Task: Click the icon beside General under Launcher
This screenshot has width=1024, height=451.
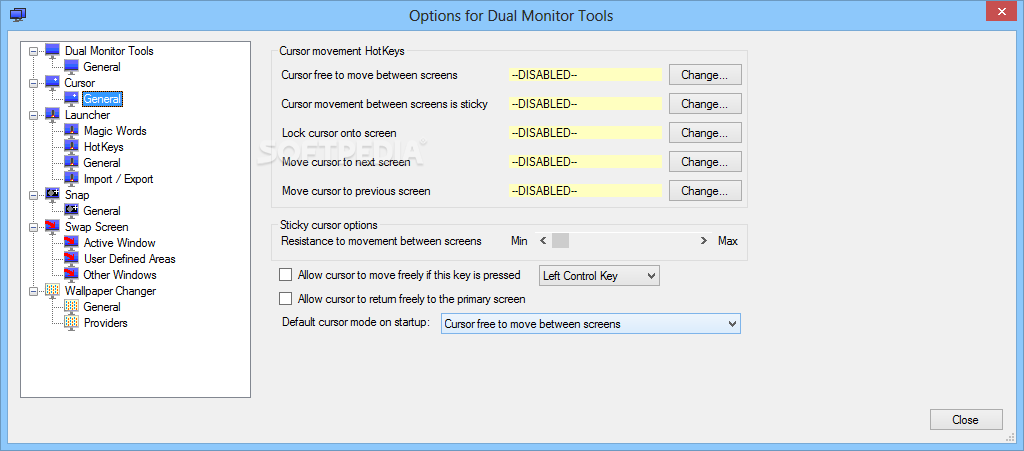Action: pyautogui.click(x=71, y=163)
